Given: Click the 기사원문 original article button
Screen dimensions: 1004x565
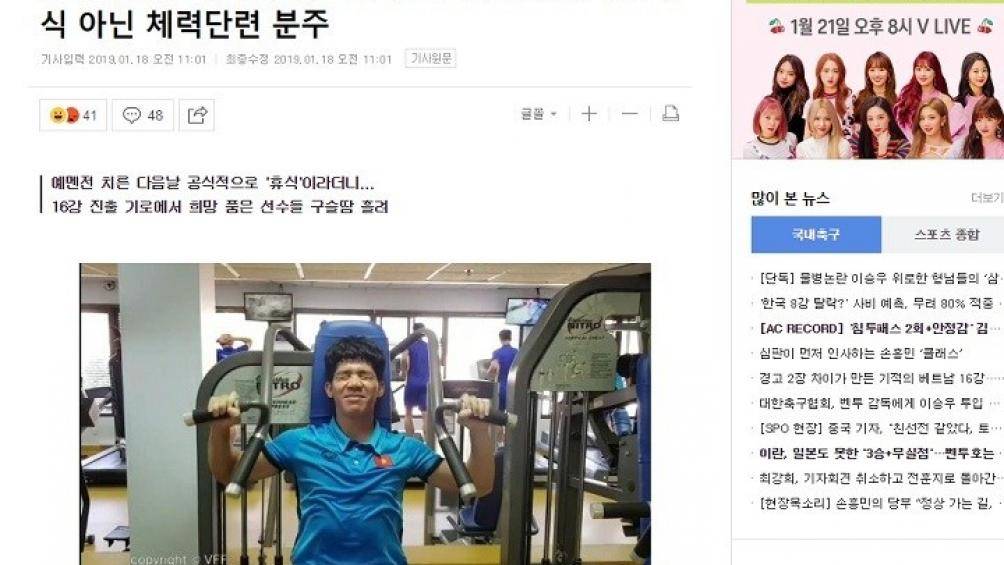Looking at the screenshot, I should tap(430, 58).
